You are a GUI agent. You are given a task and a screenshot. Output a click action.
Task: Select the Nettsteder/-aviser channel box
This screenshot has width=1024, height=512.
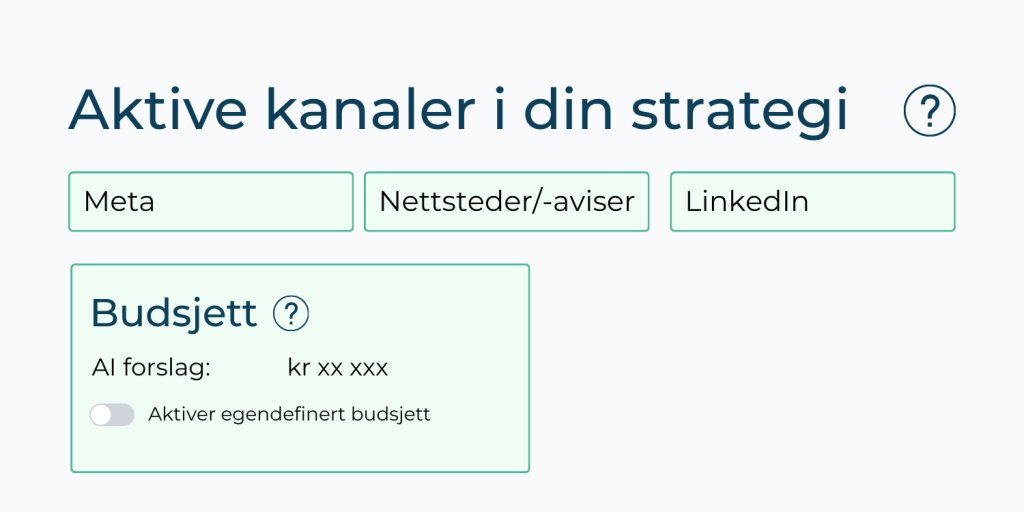[507, 202]
